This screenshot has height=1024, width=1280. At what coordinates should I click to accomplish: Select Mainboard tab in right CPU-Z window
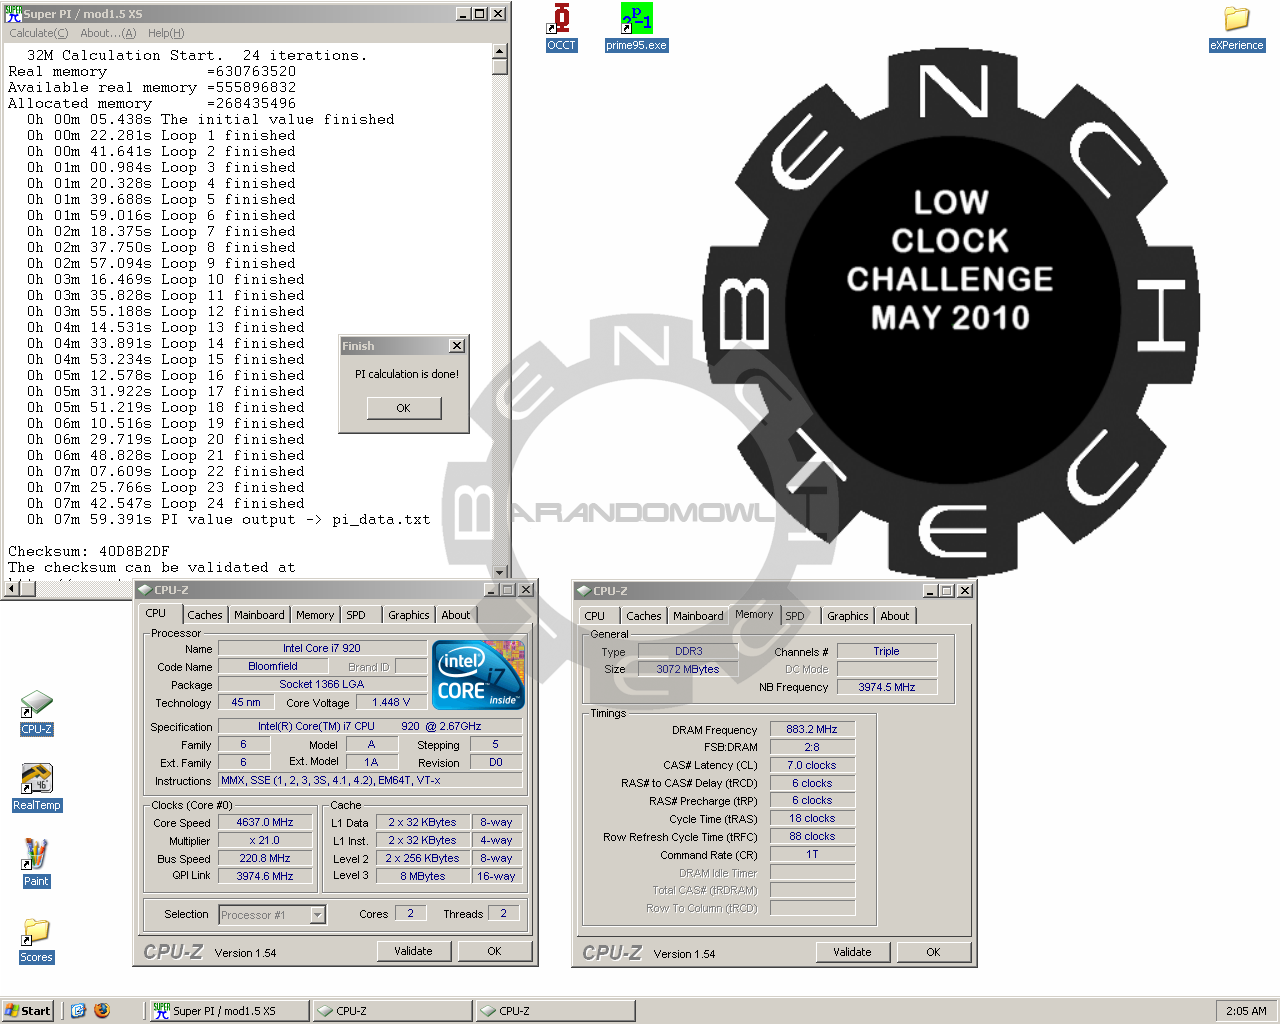(x=698, y=616)
